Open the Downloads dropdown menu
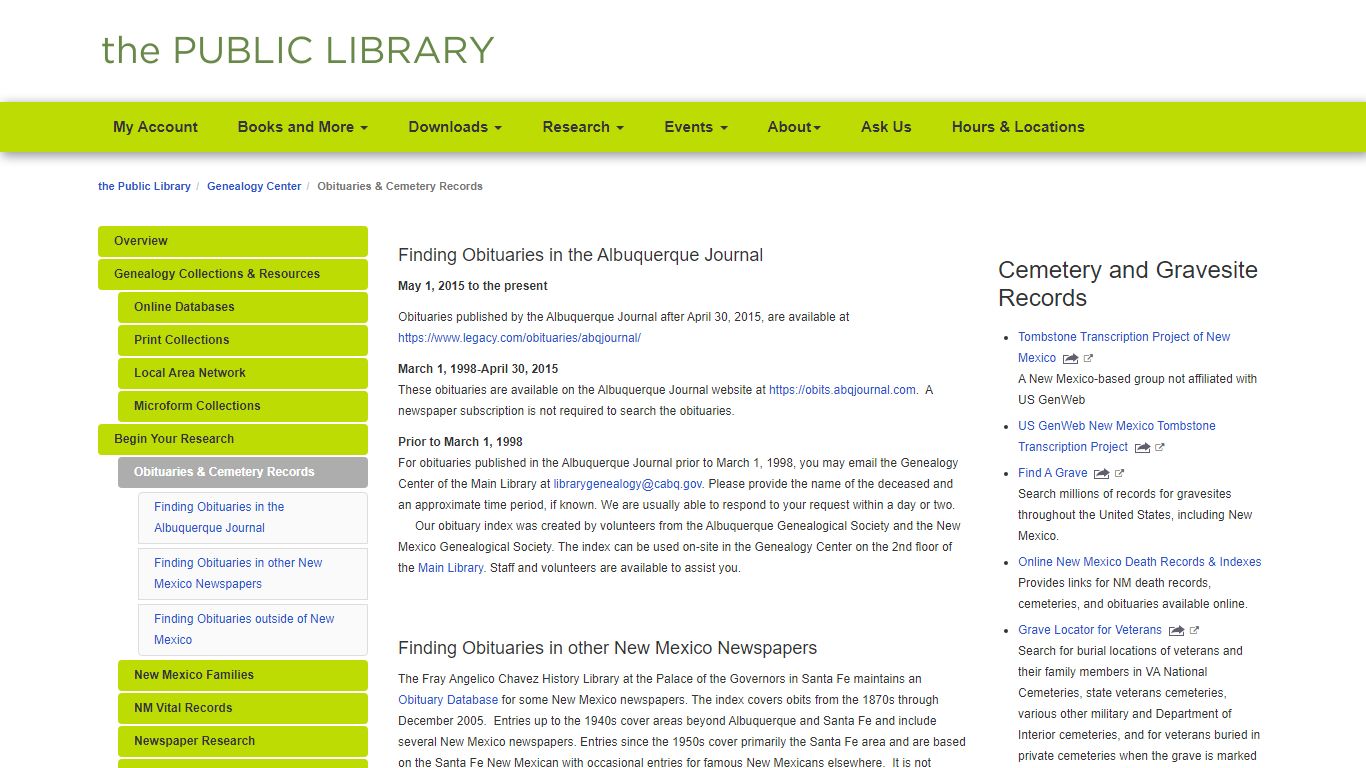 click(455, 127)
